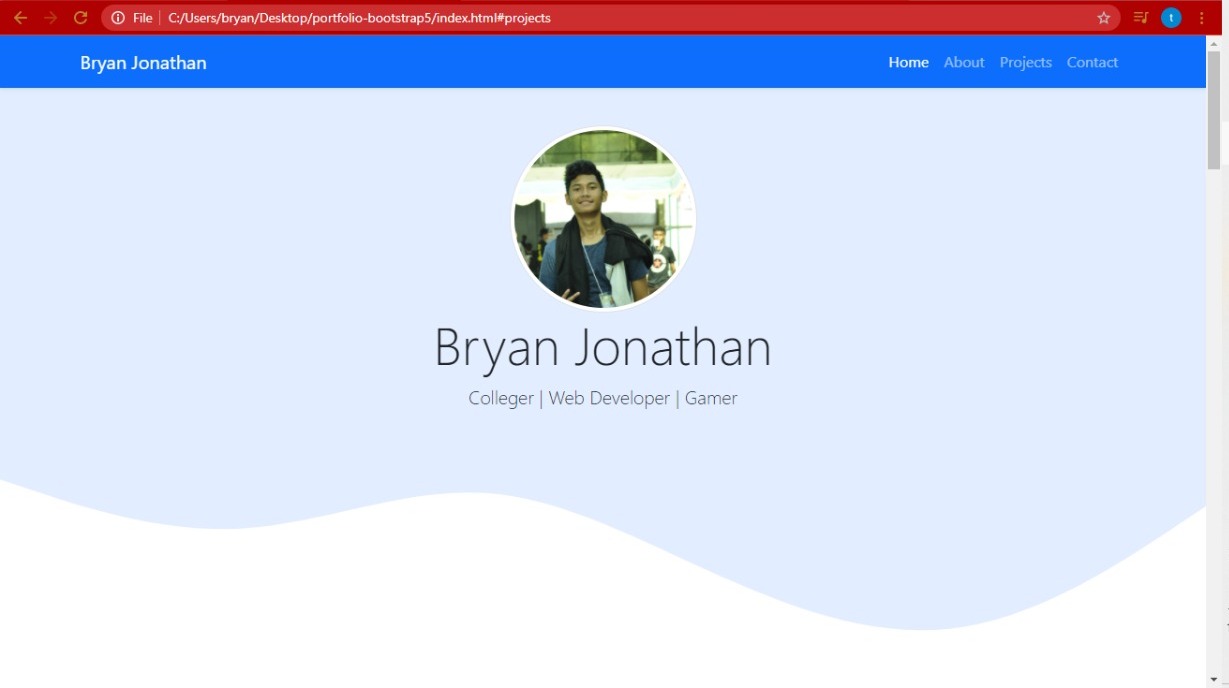Select Home in the navbar

click(908, 62)
